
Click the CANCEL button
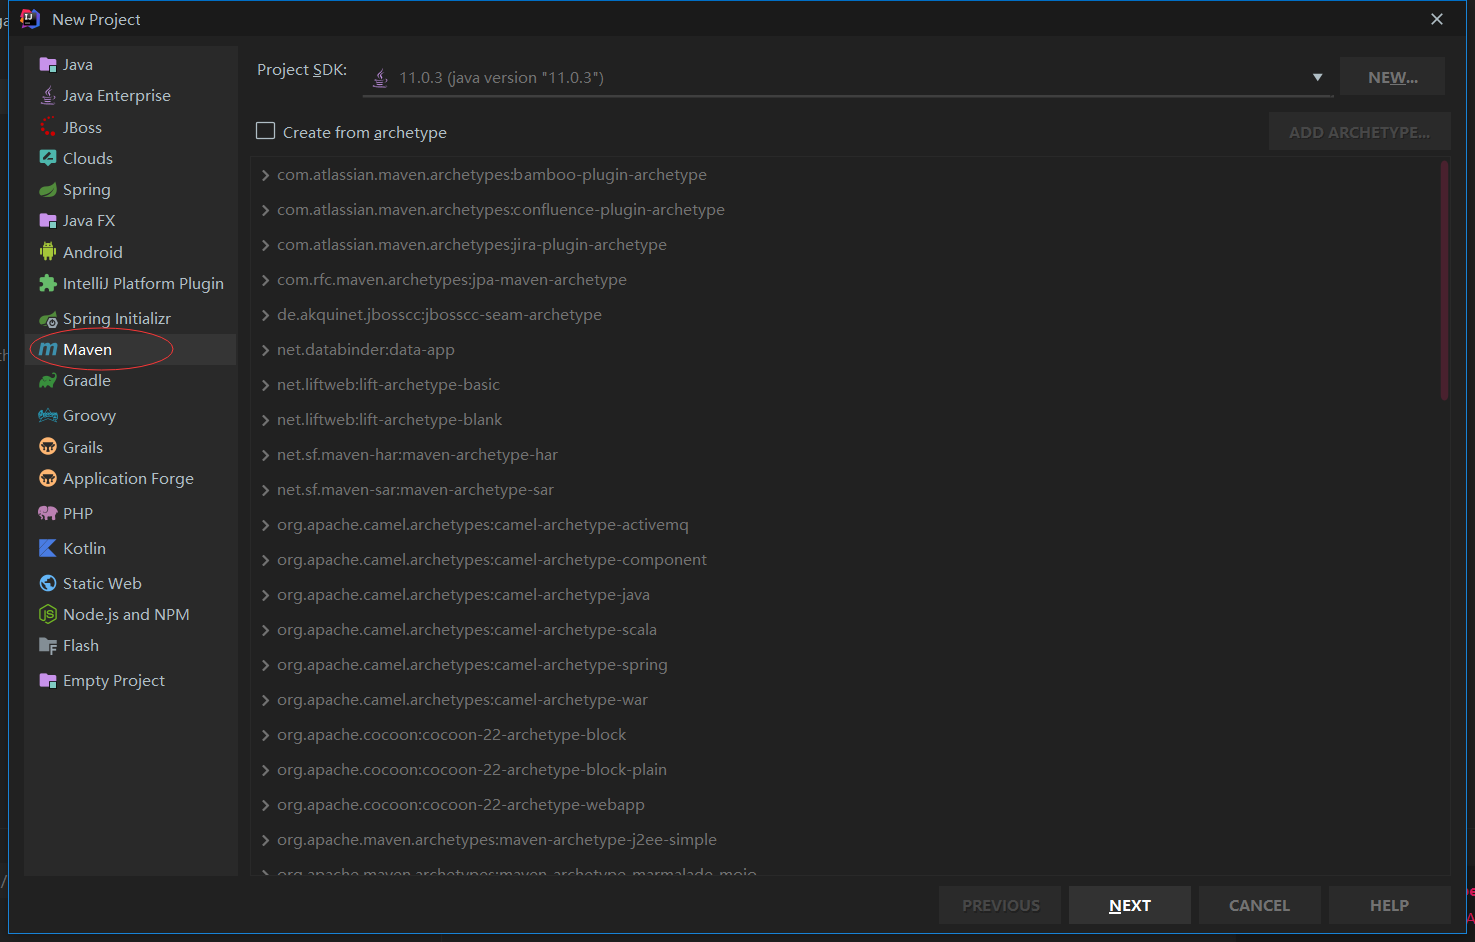1259,905
